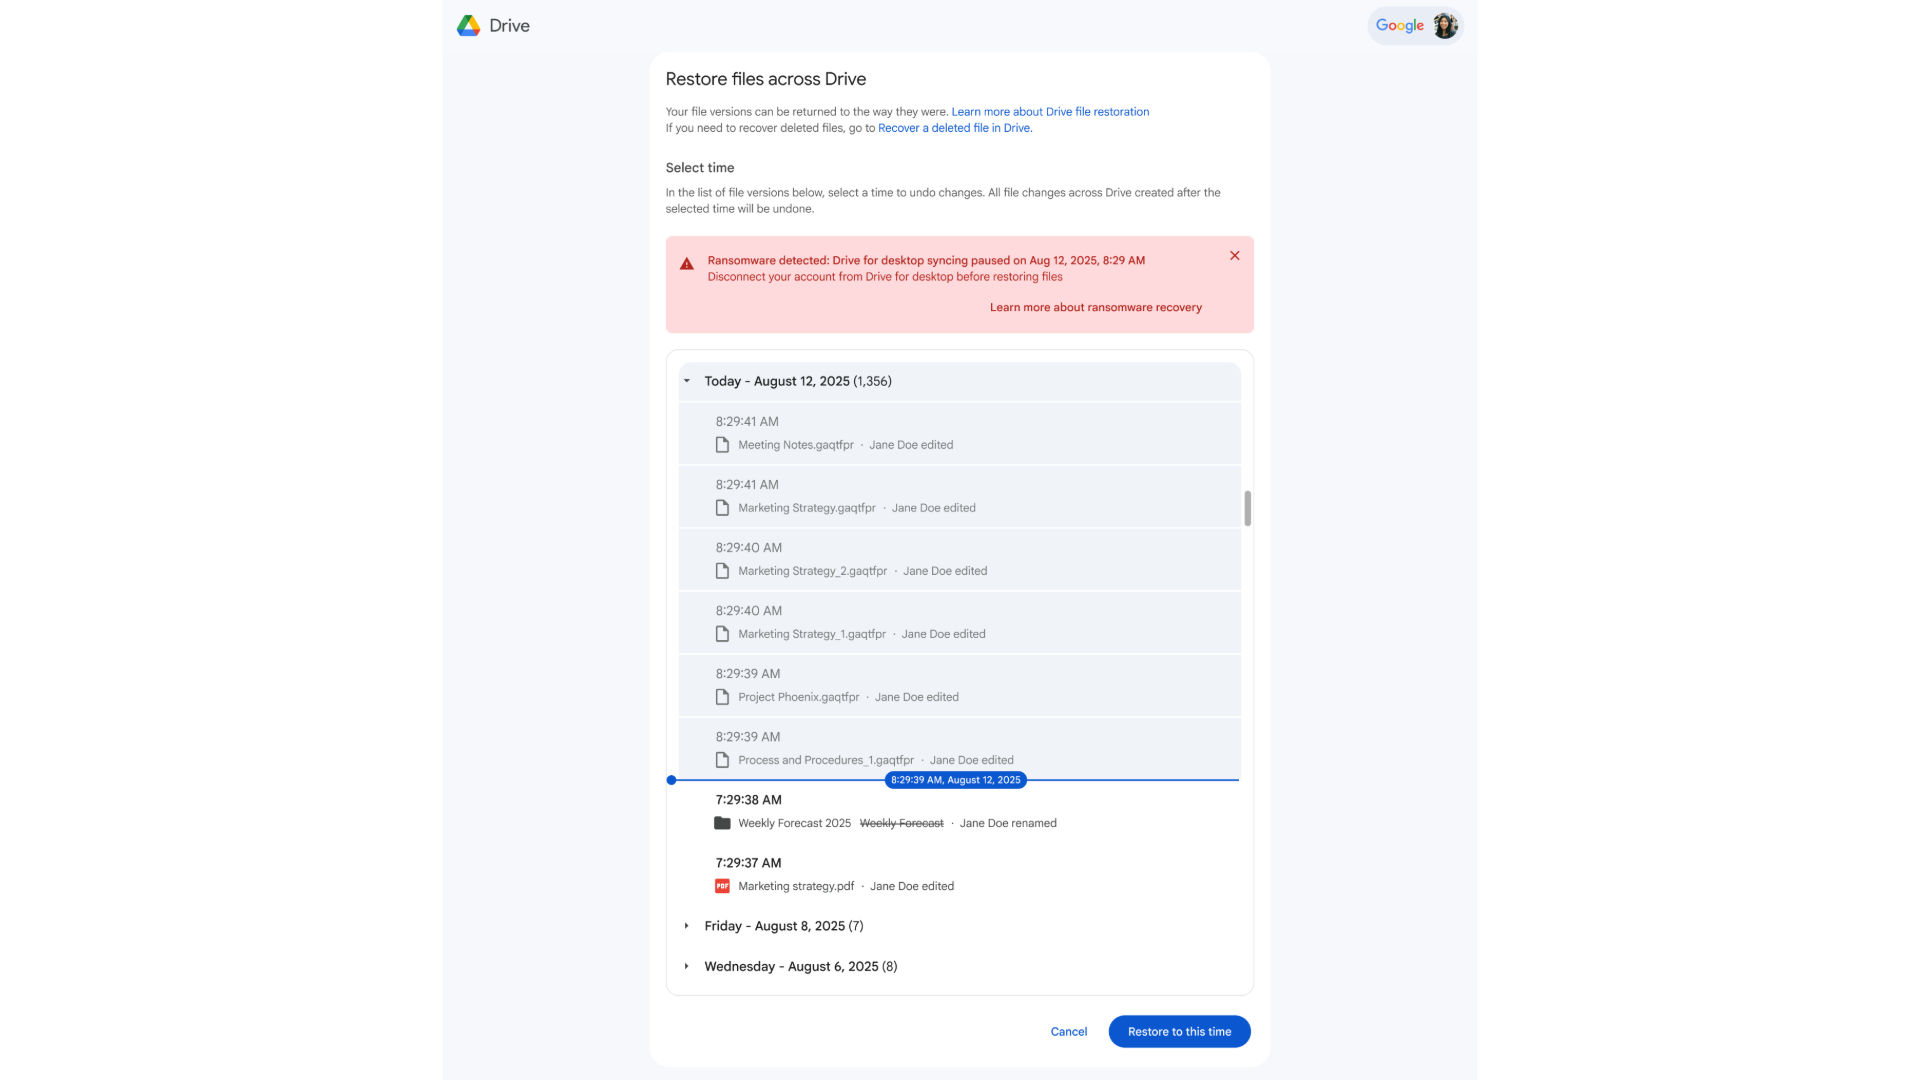The height and width of the screenshot is (1080, 1920).
Task: Open Learn more about Drive file restoration
Action: tap(1050, 112)
